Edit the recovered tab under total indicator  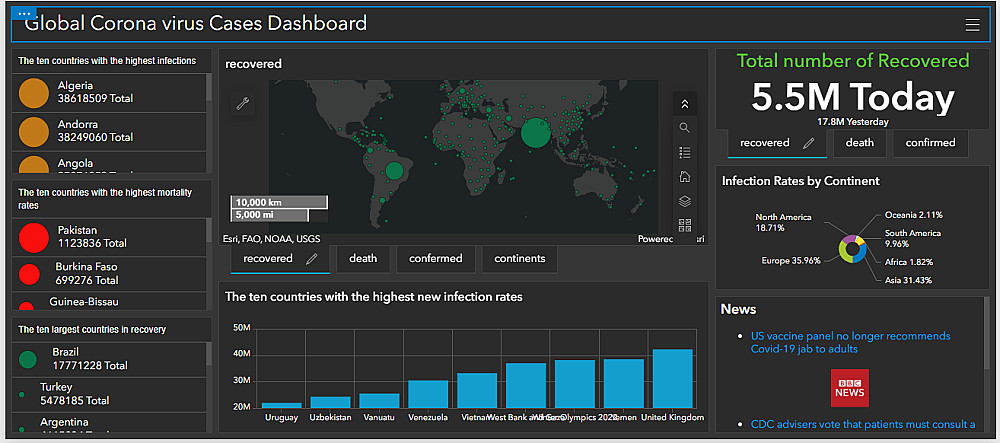tap(809, 143)
